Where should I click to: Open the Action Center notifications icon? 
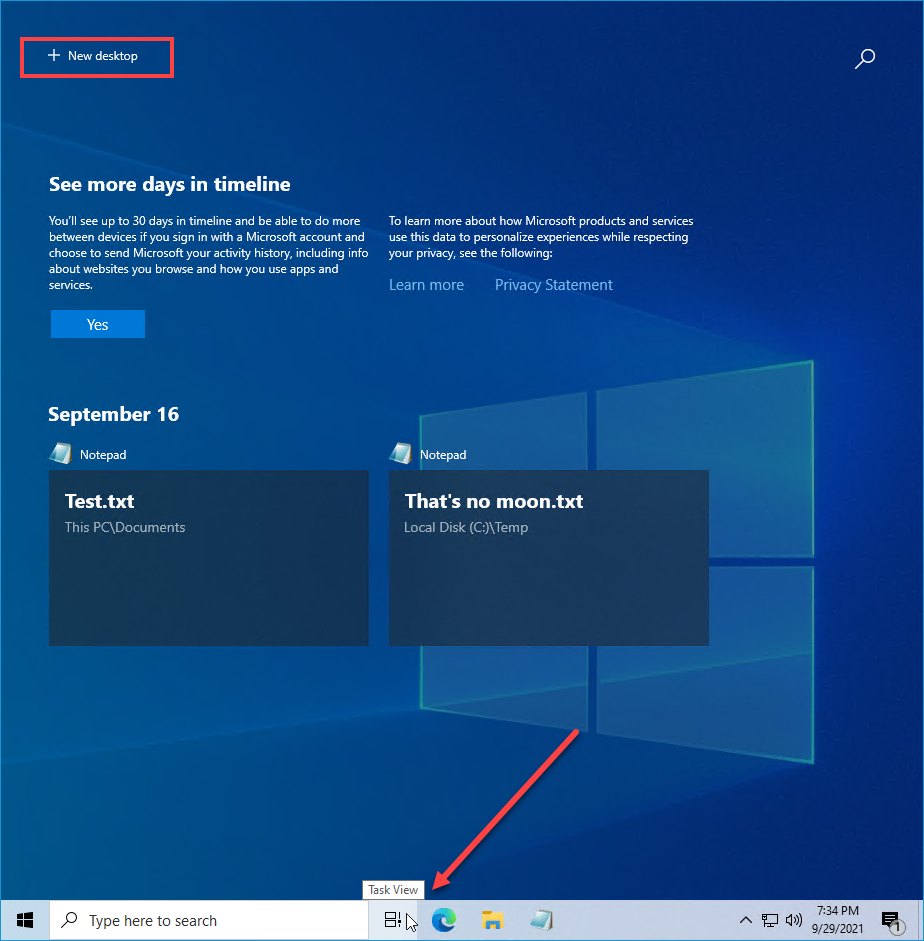coord(892,921)
